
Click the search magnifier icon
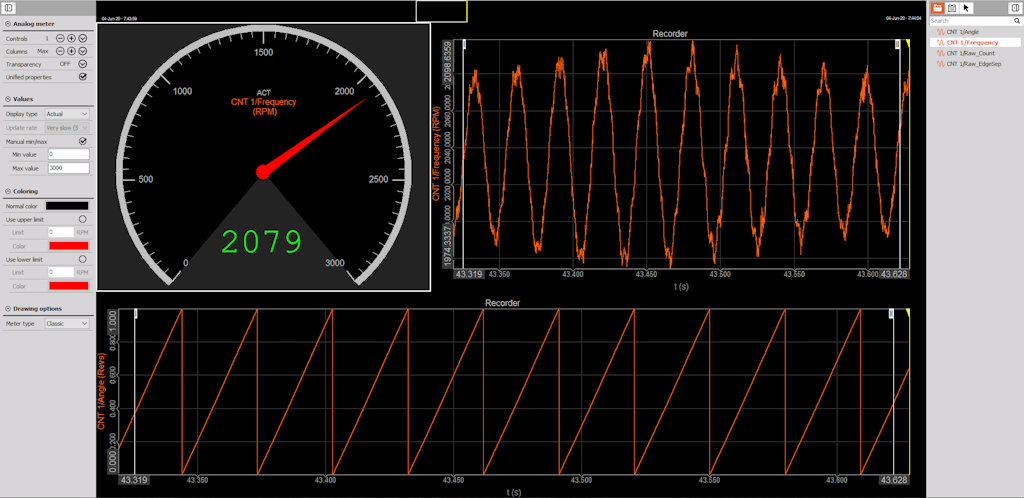[1016, 21]
